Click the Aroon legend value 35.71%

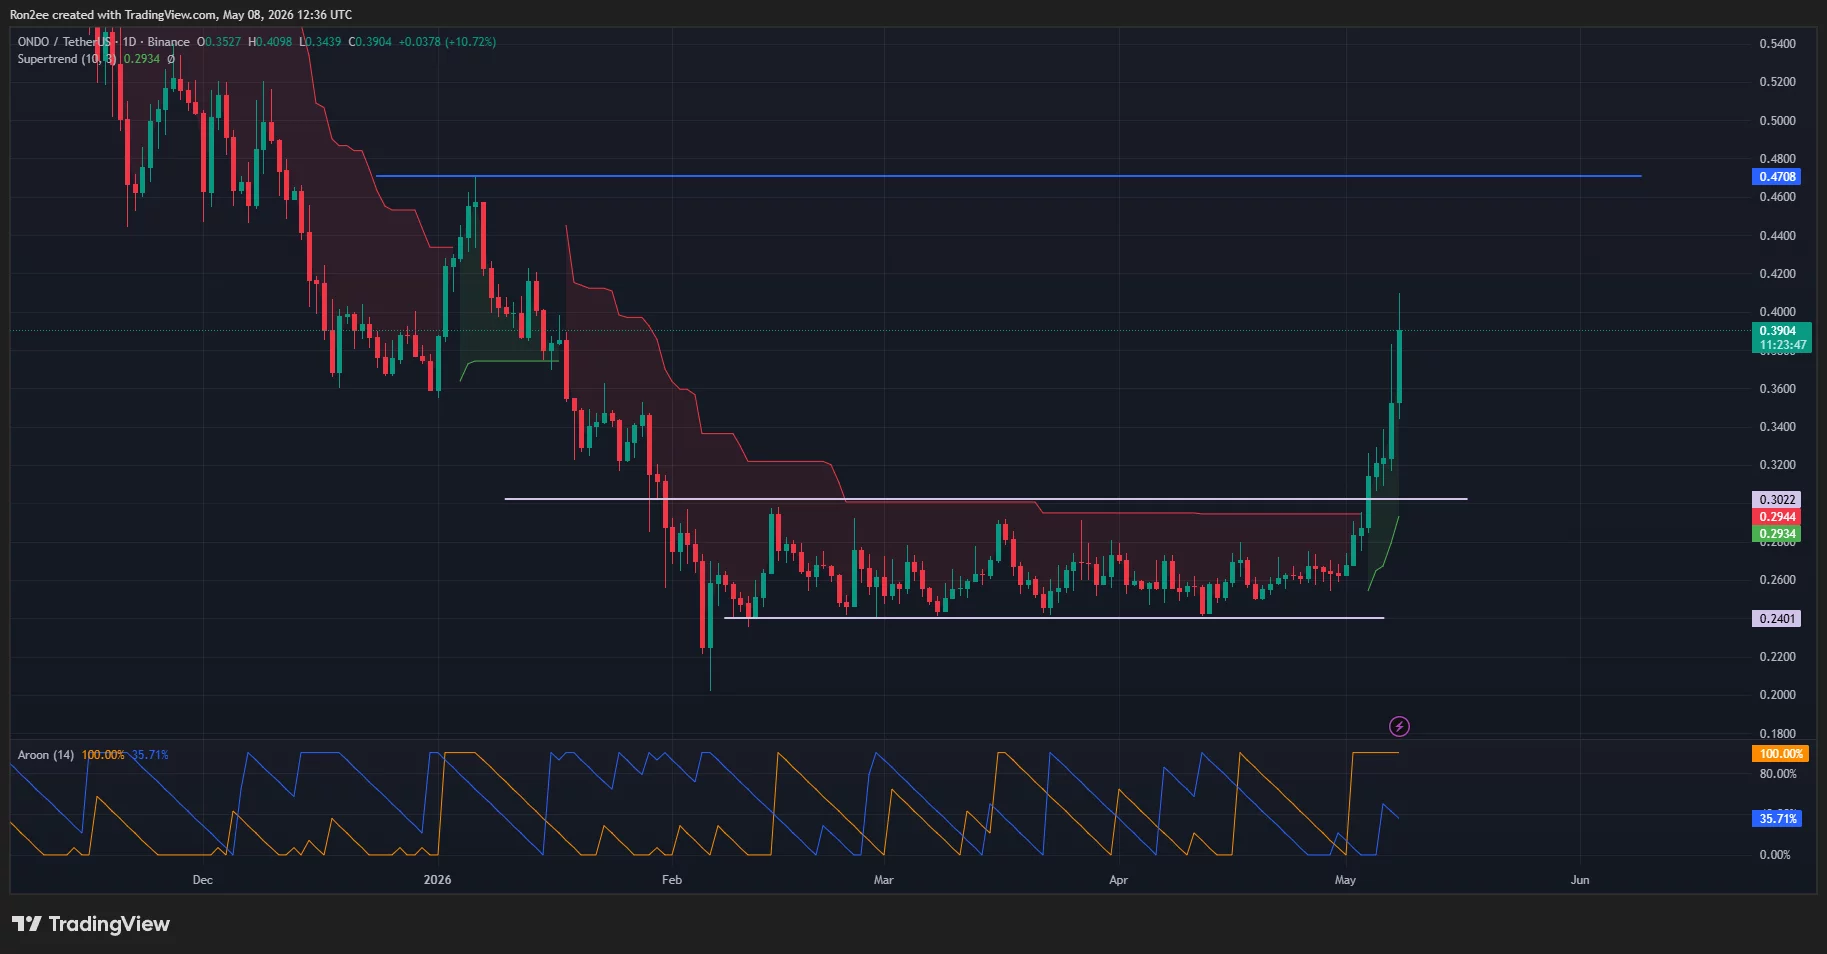[x=149, y=755]
